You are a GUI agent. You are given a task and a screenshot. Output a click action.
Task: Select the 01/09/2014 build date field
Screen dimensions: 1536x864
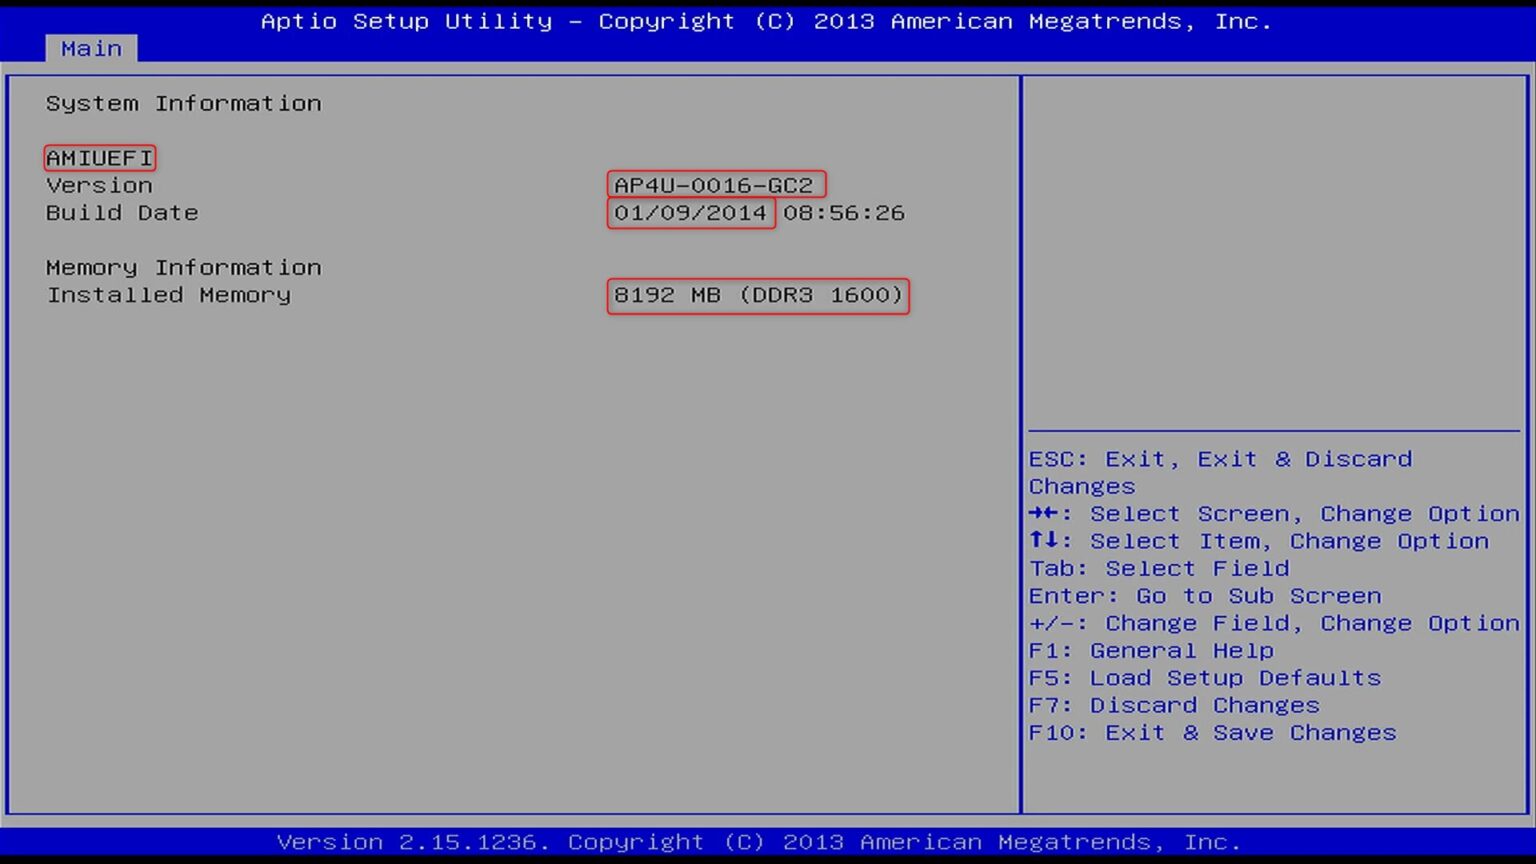click(x=690, y=213)
